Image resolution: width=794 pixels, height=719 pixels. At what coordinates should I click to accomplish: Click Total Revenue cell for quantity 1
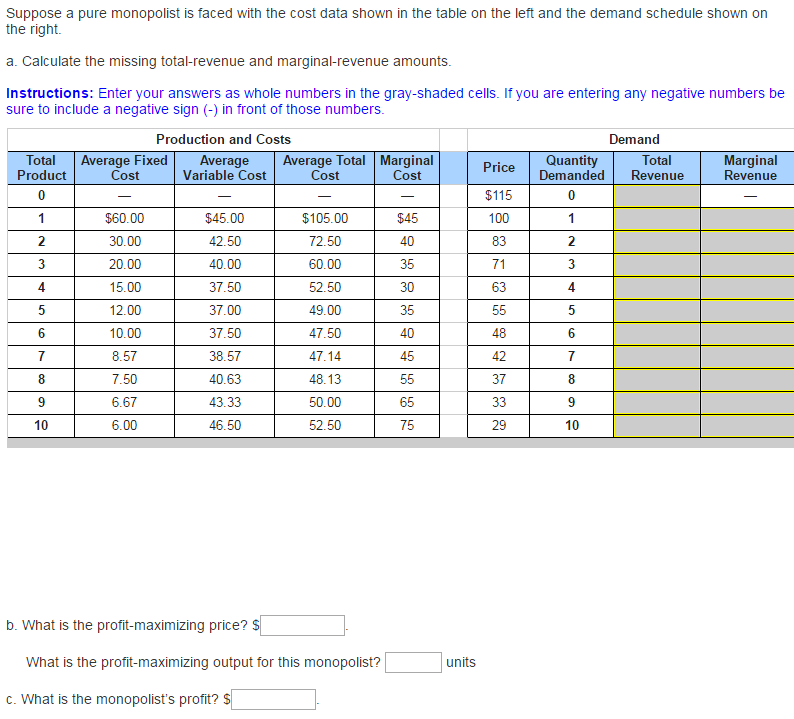point(657,219)
